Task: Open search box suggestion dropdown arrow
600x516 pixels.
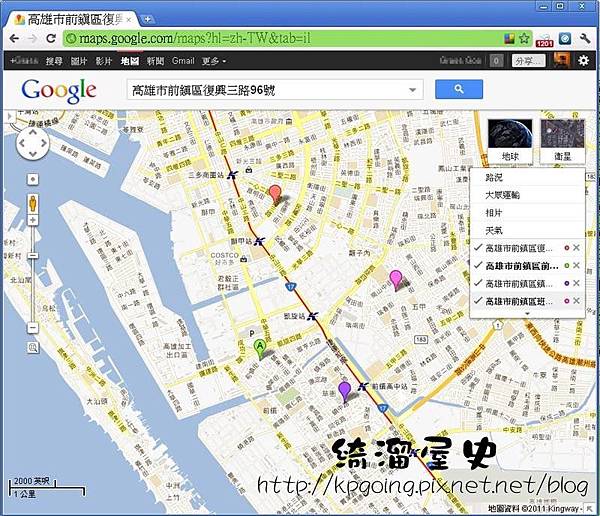Action: 412,90
